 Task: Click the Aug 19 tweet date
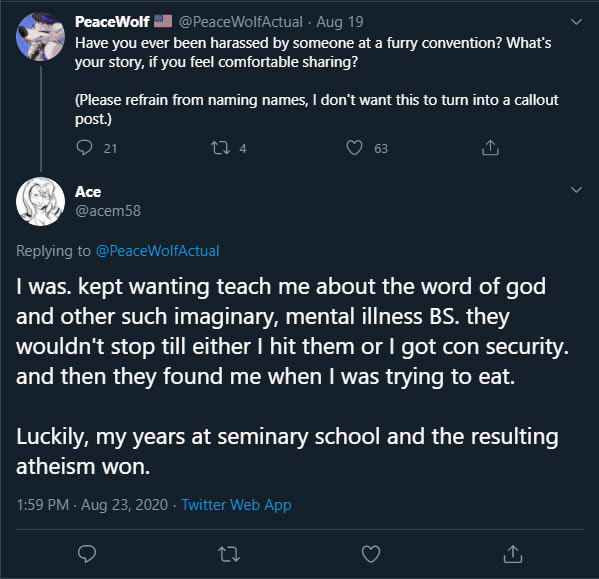[340, 22]
